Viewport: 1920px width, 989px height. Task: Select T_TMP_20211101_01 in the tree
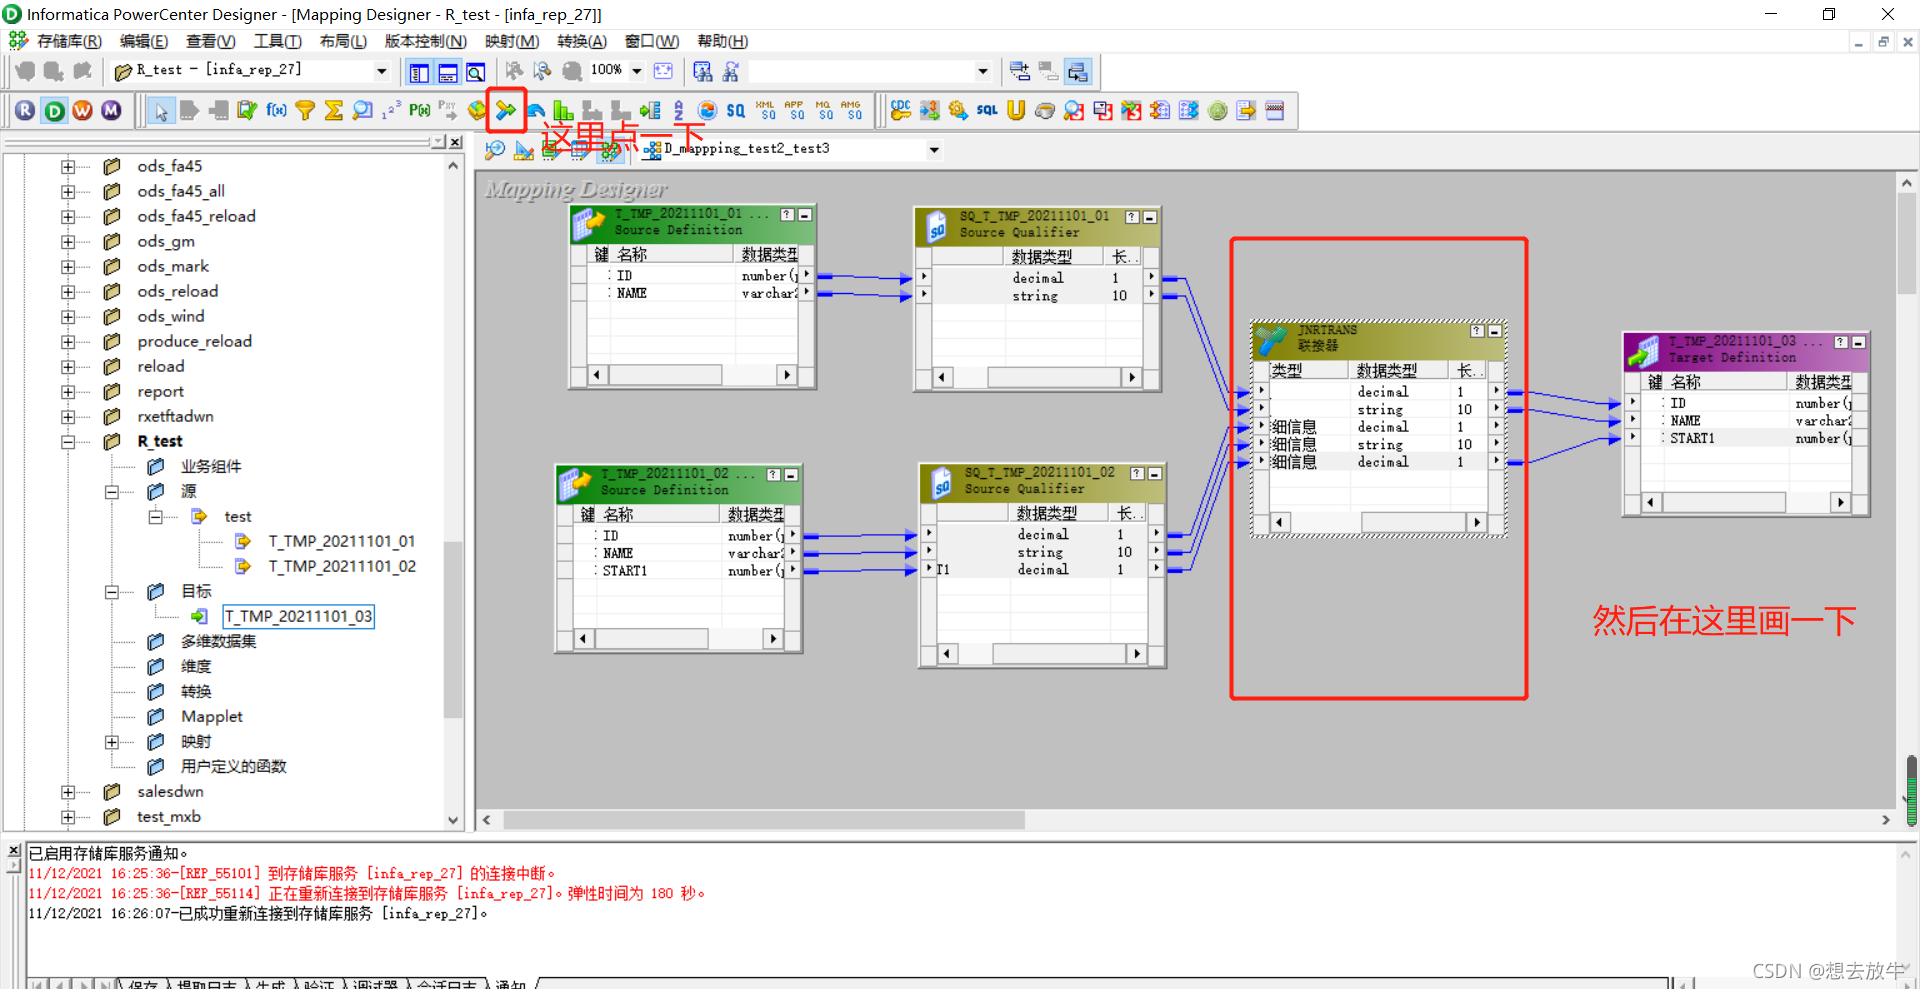(x=341, y=541)
